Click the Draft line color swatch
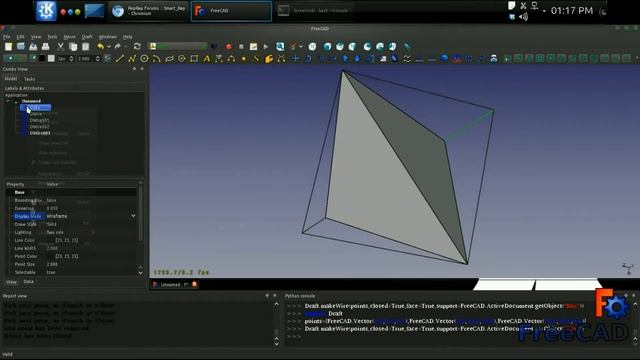This screenshot has height=360, width=640. [x=42, y=59]
